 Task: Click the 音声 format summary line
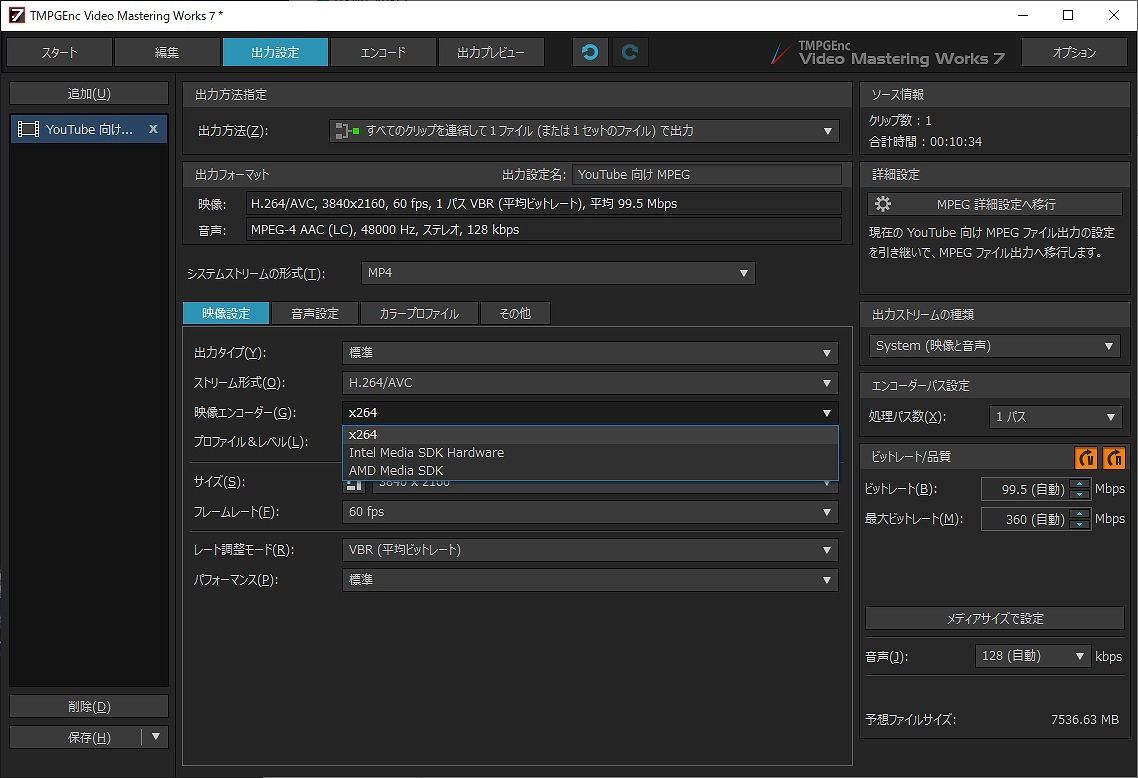(544, 230)
